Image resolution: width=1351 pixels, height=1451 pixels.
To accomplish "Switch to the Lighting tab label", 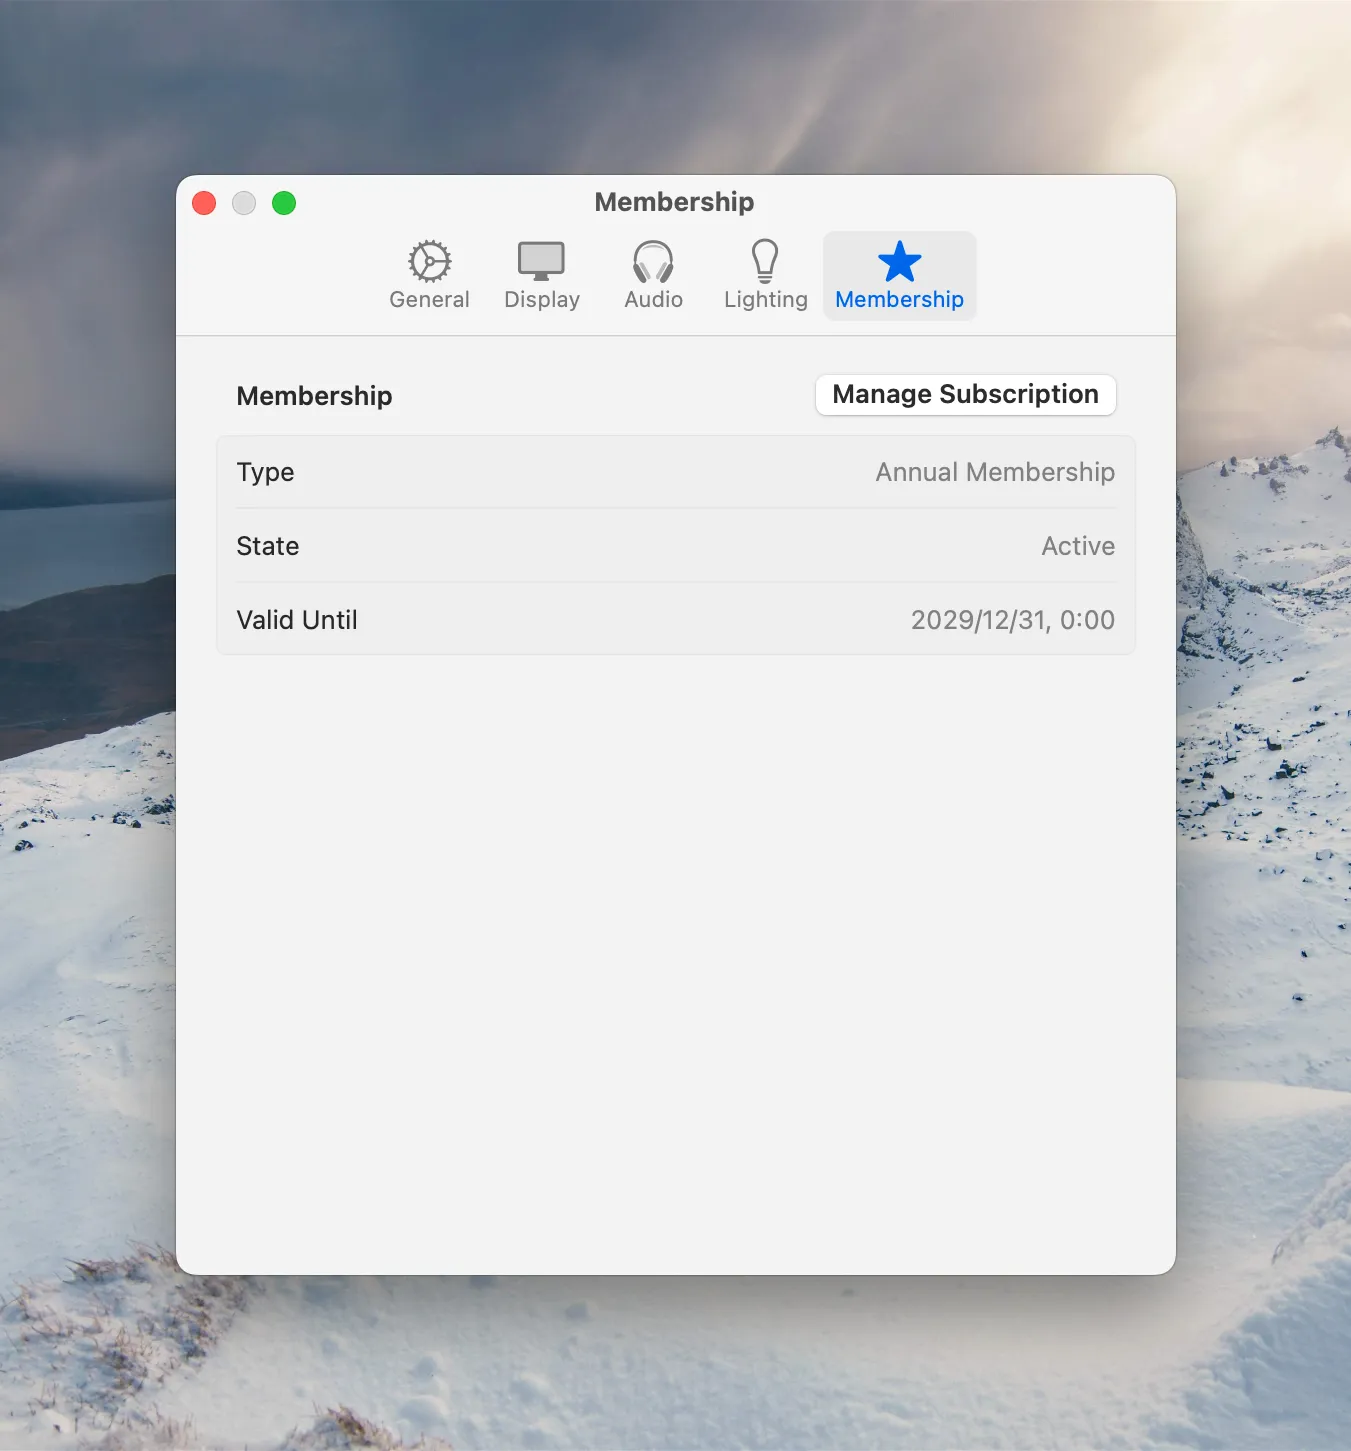I will tap(766, 300).
